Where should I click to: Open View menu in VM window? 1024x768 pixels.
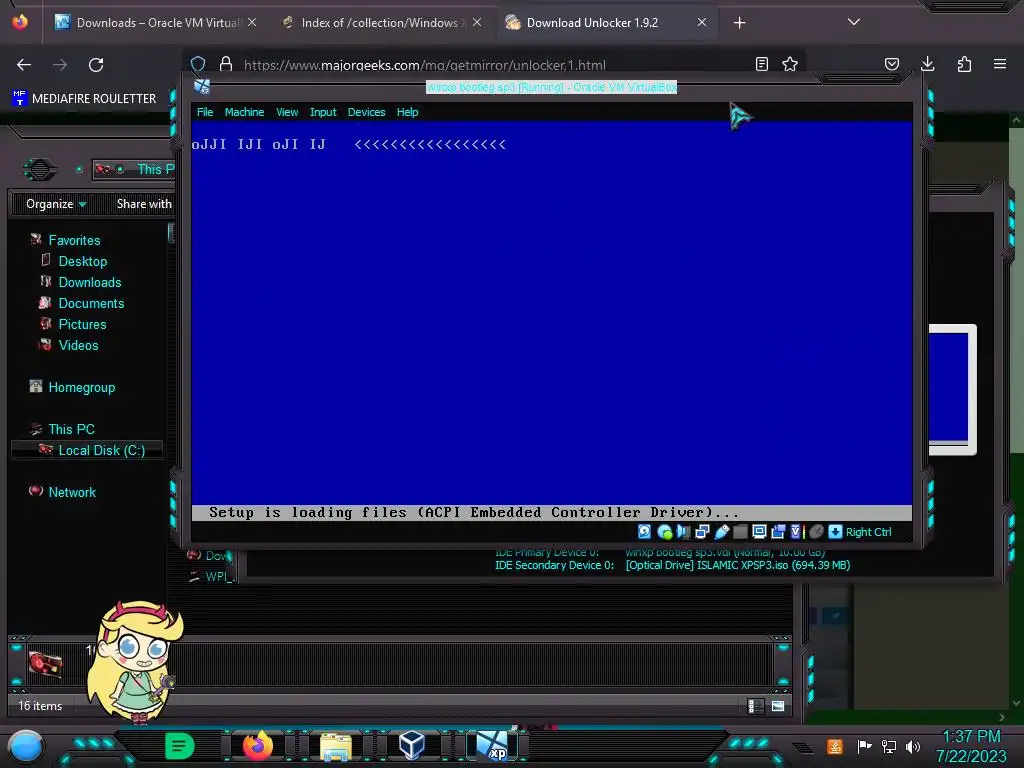point(287,112)
